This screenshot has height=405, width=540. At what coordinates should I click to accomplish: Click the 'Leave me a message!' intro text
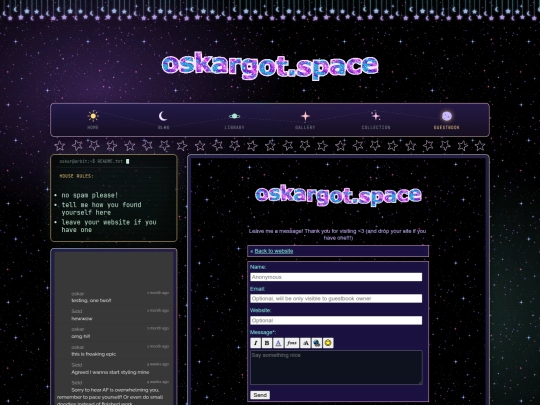pyautogui.click(x=338, y=234)
